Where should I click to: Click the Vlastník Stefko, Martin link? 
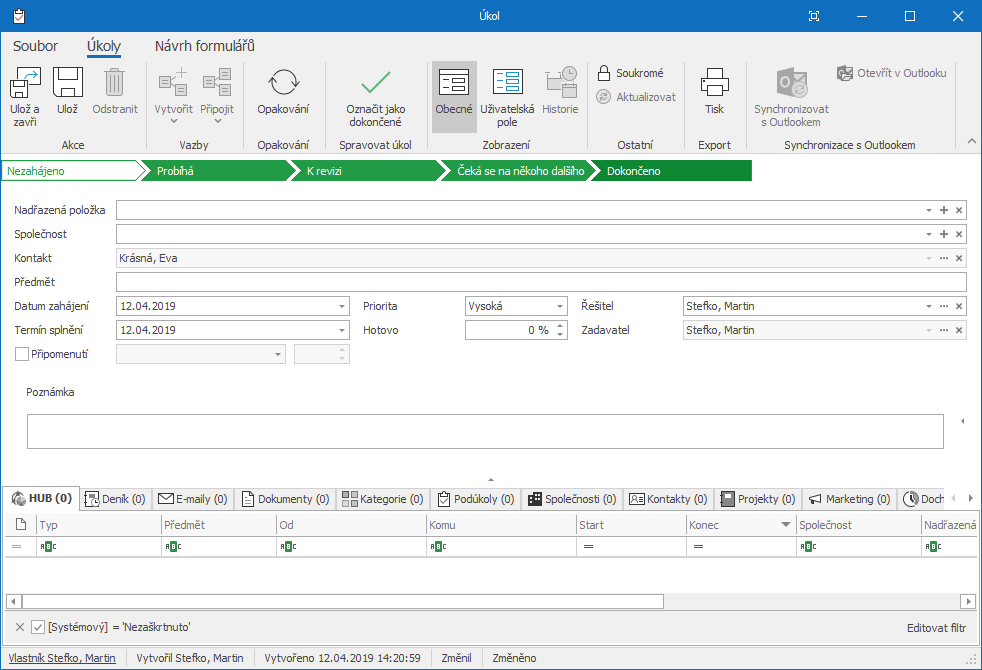pyautogui.click(x=61, y=658)
